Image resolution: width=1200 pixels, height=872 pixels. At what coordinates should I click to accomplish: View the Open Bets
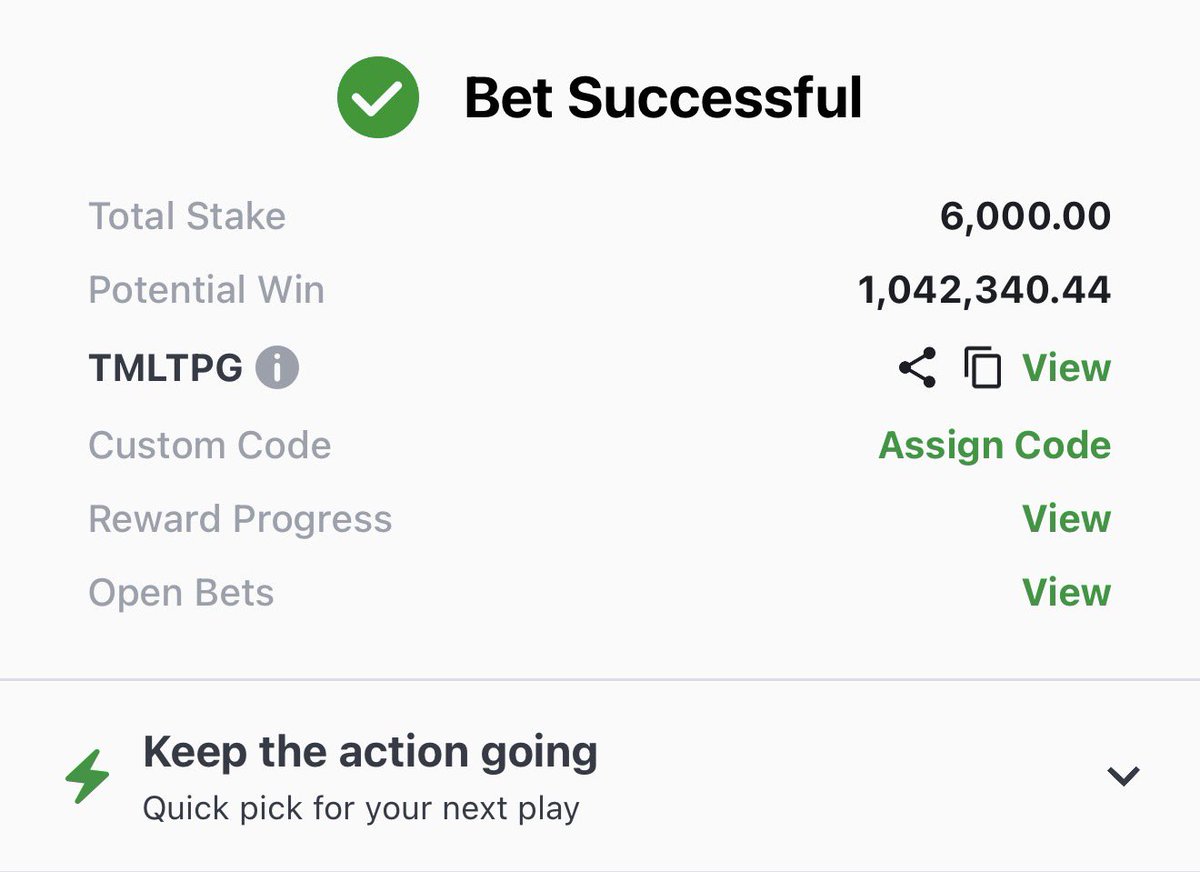click(x=1066, y=592)
